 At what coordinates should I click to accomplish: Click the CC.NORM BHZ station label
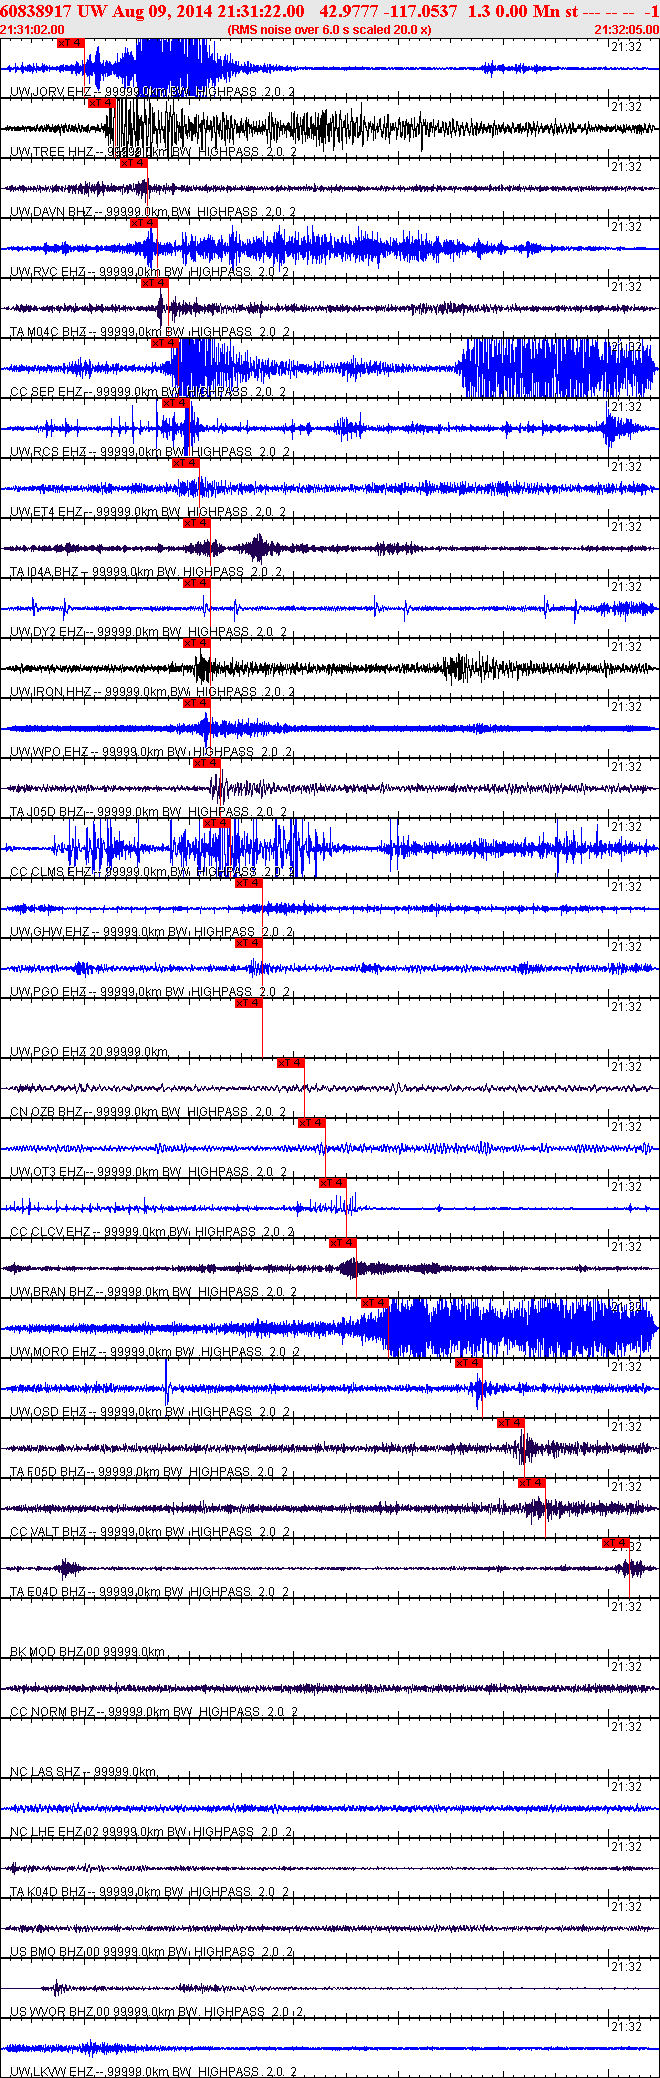click(51, 1712)
